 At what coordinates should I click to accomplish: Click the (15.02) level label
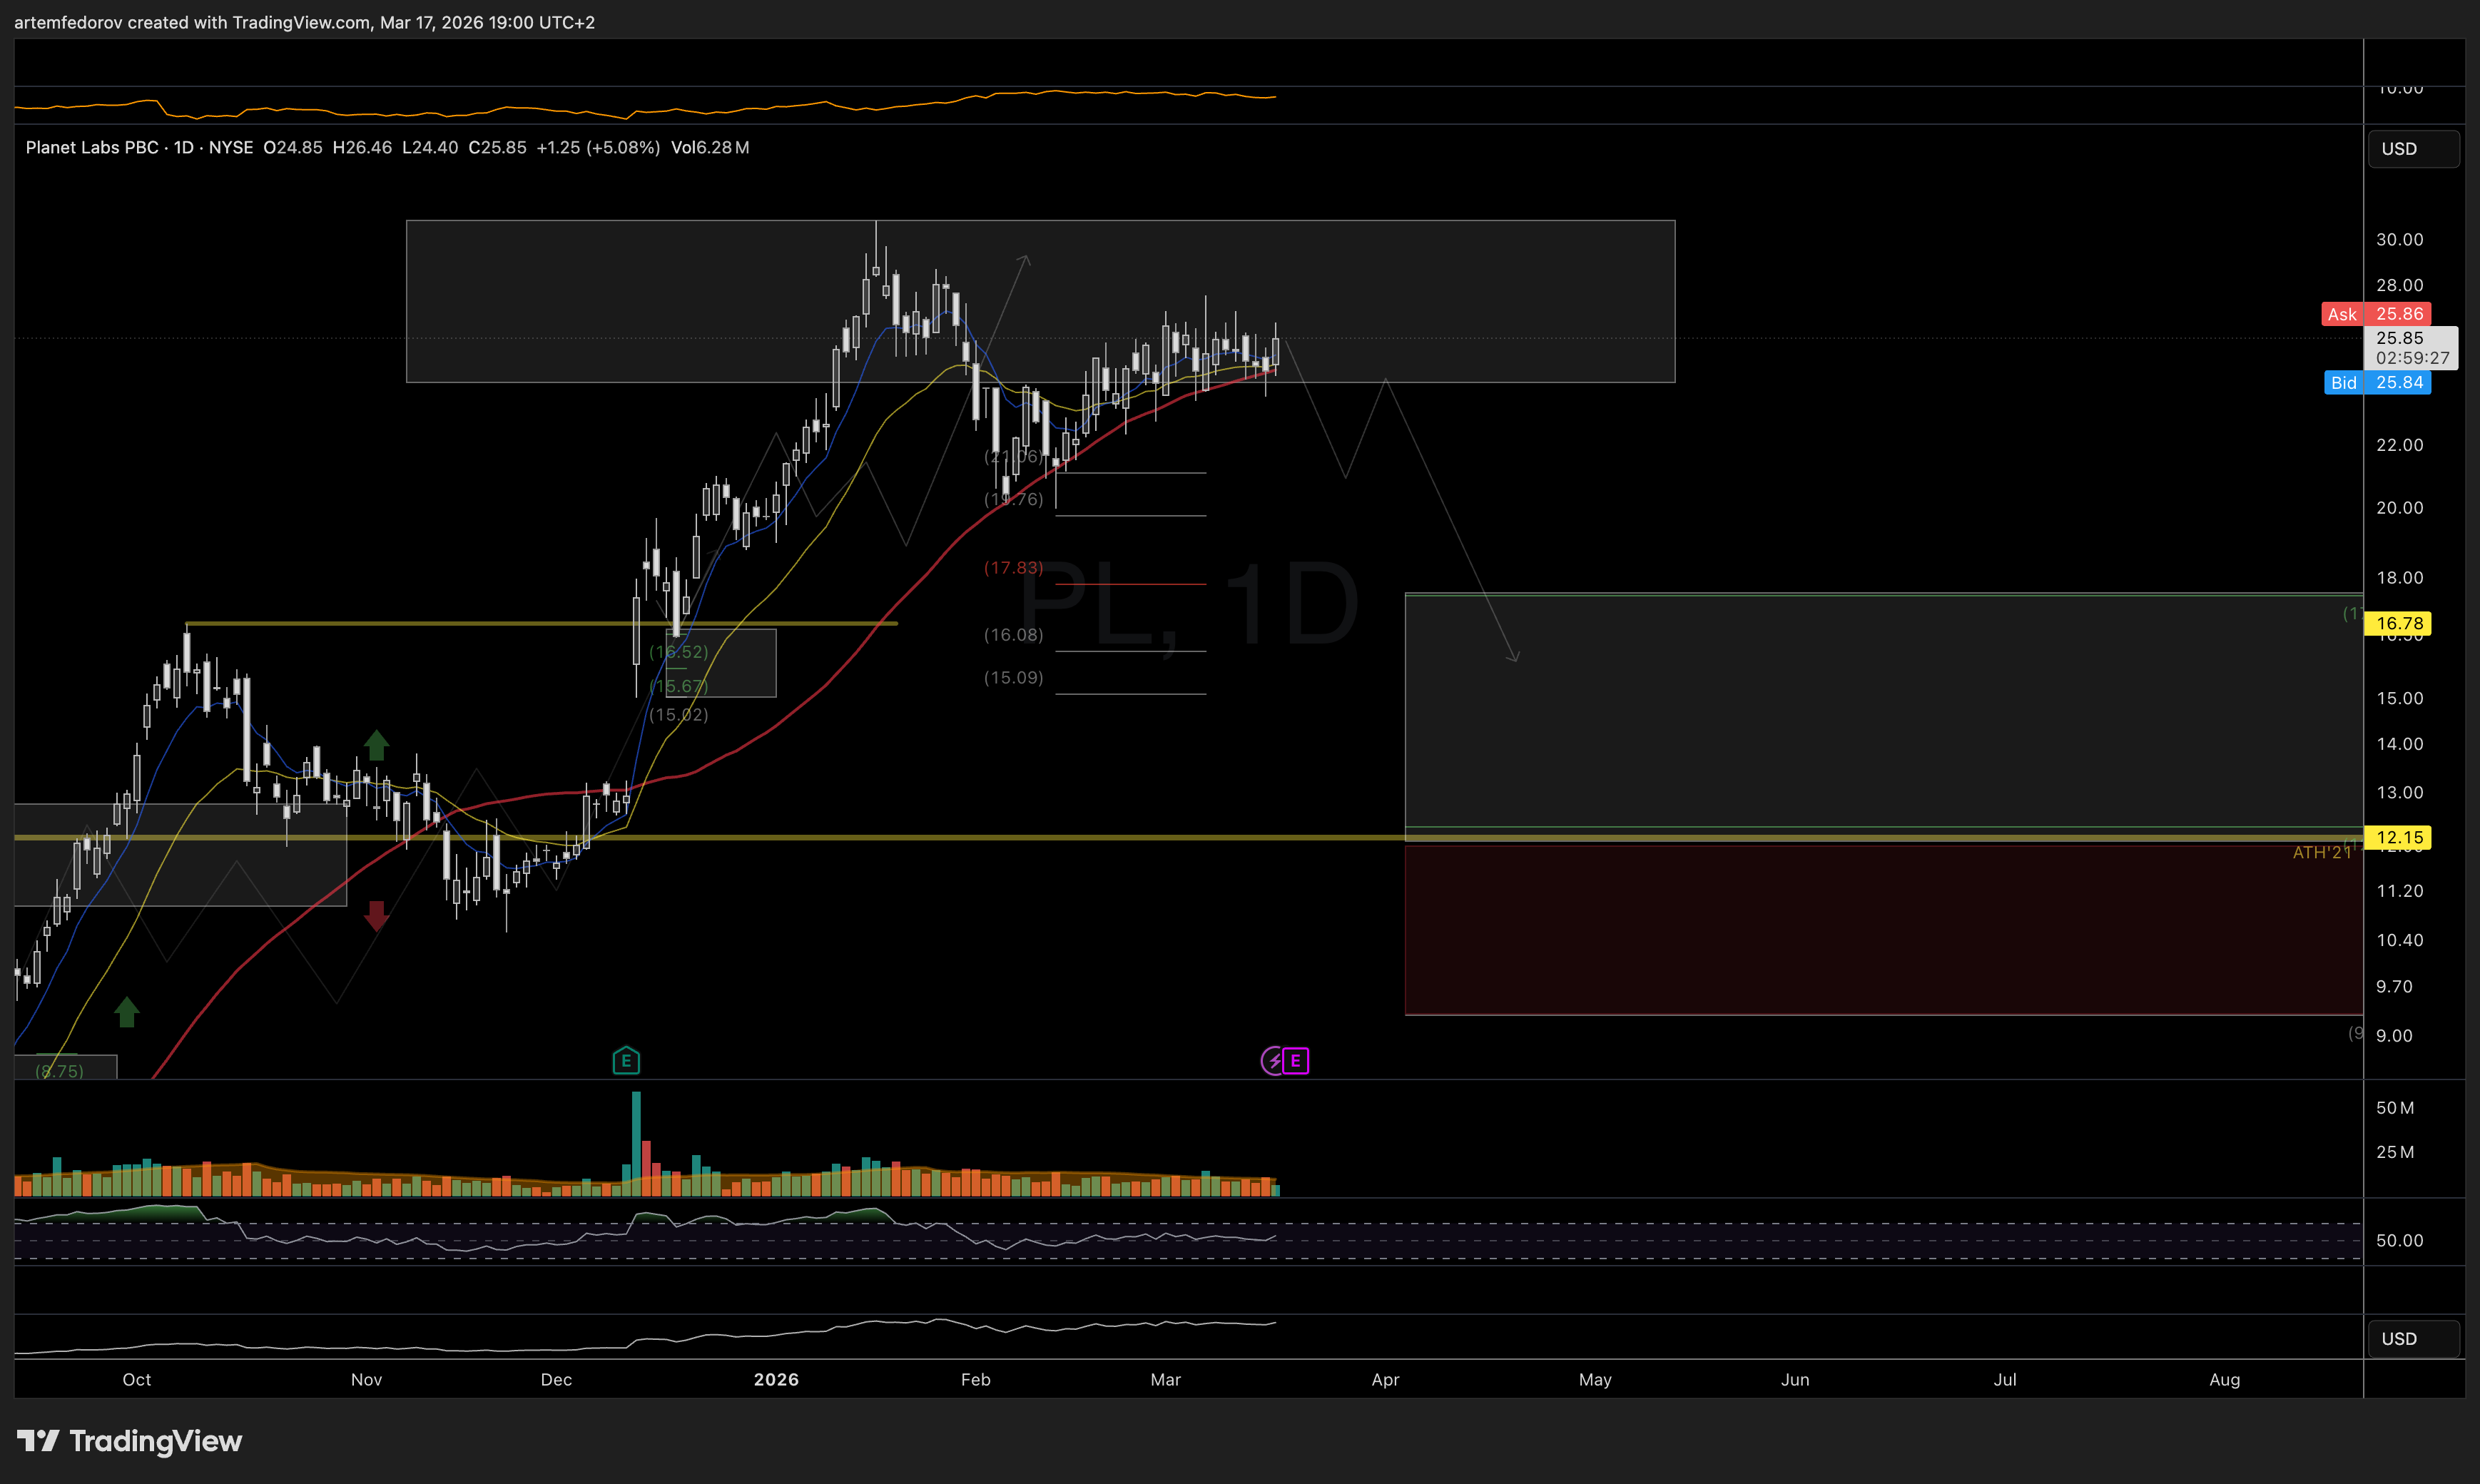(x=678, y=715)
